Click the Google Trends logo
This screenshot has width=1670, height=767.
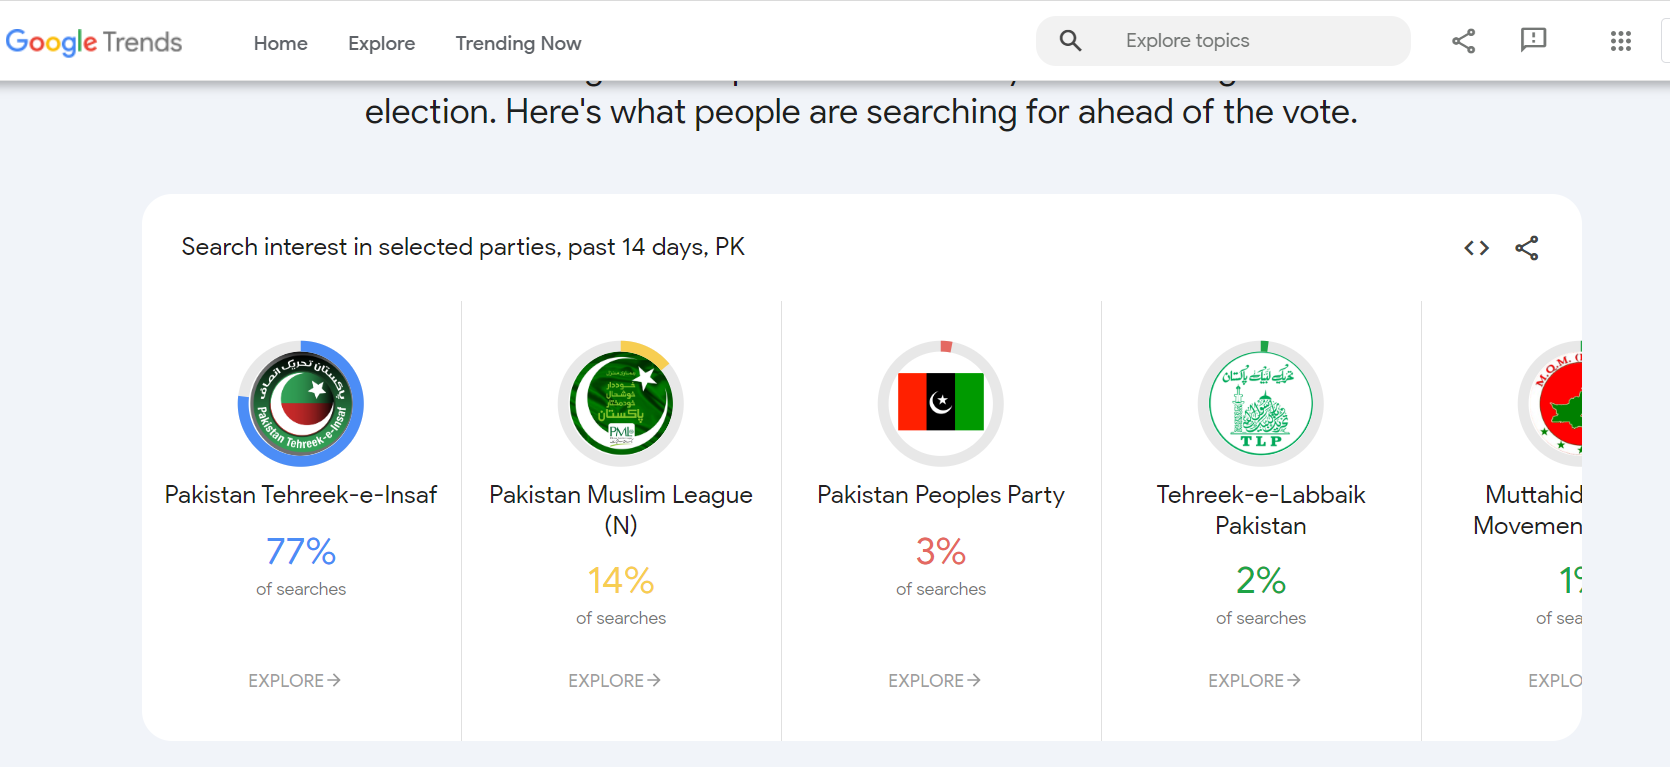click(94, 42)
